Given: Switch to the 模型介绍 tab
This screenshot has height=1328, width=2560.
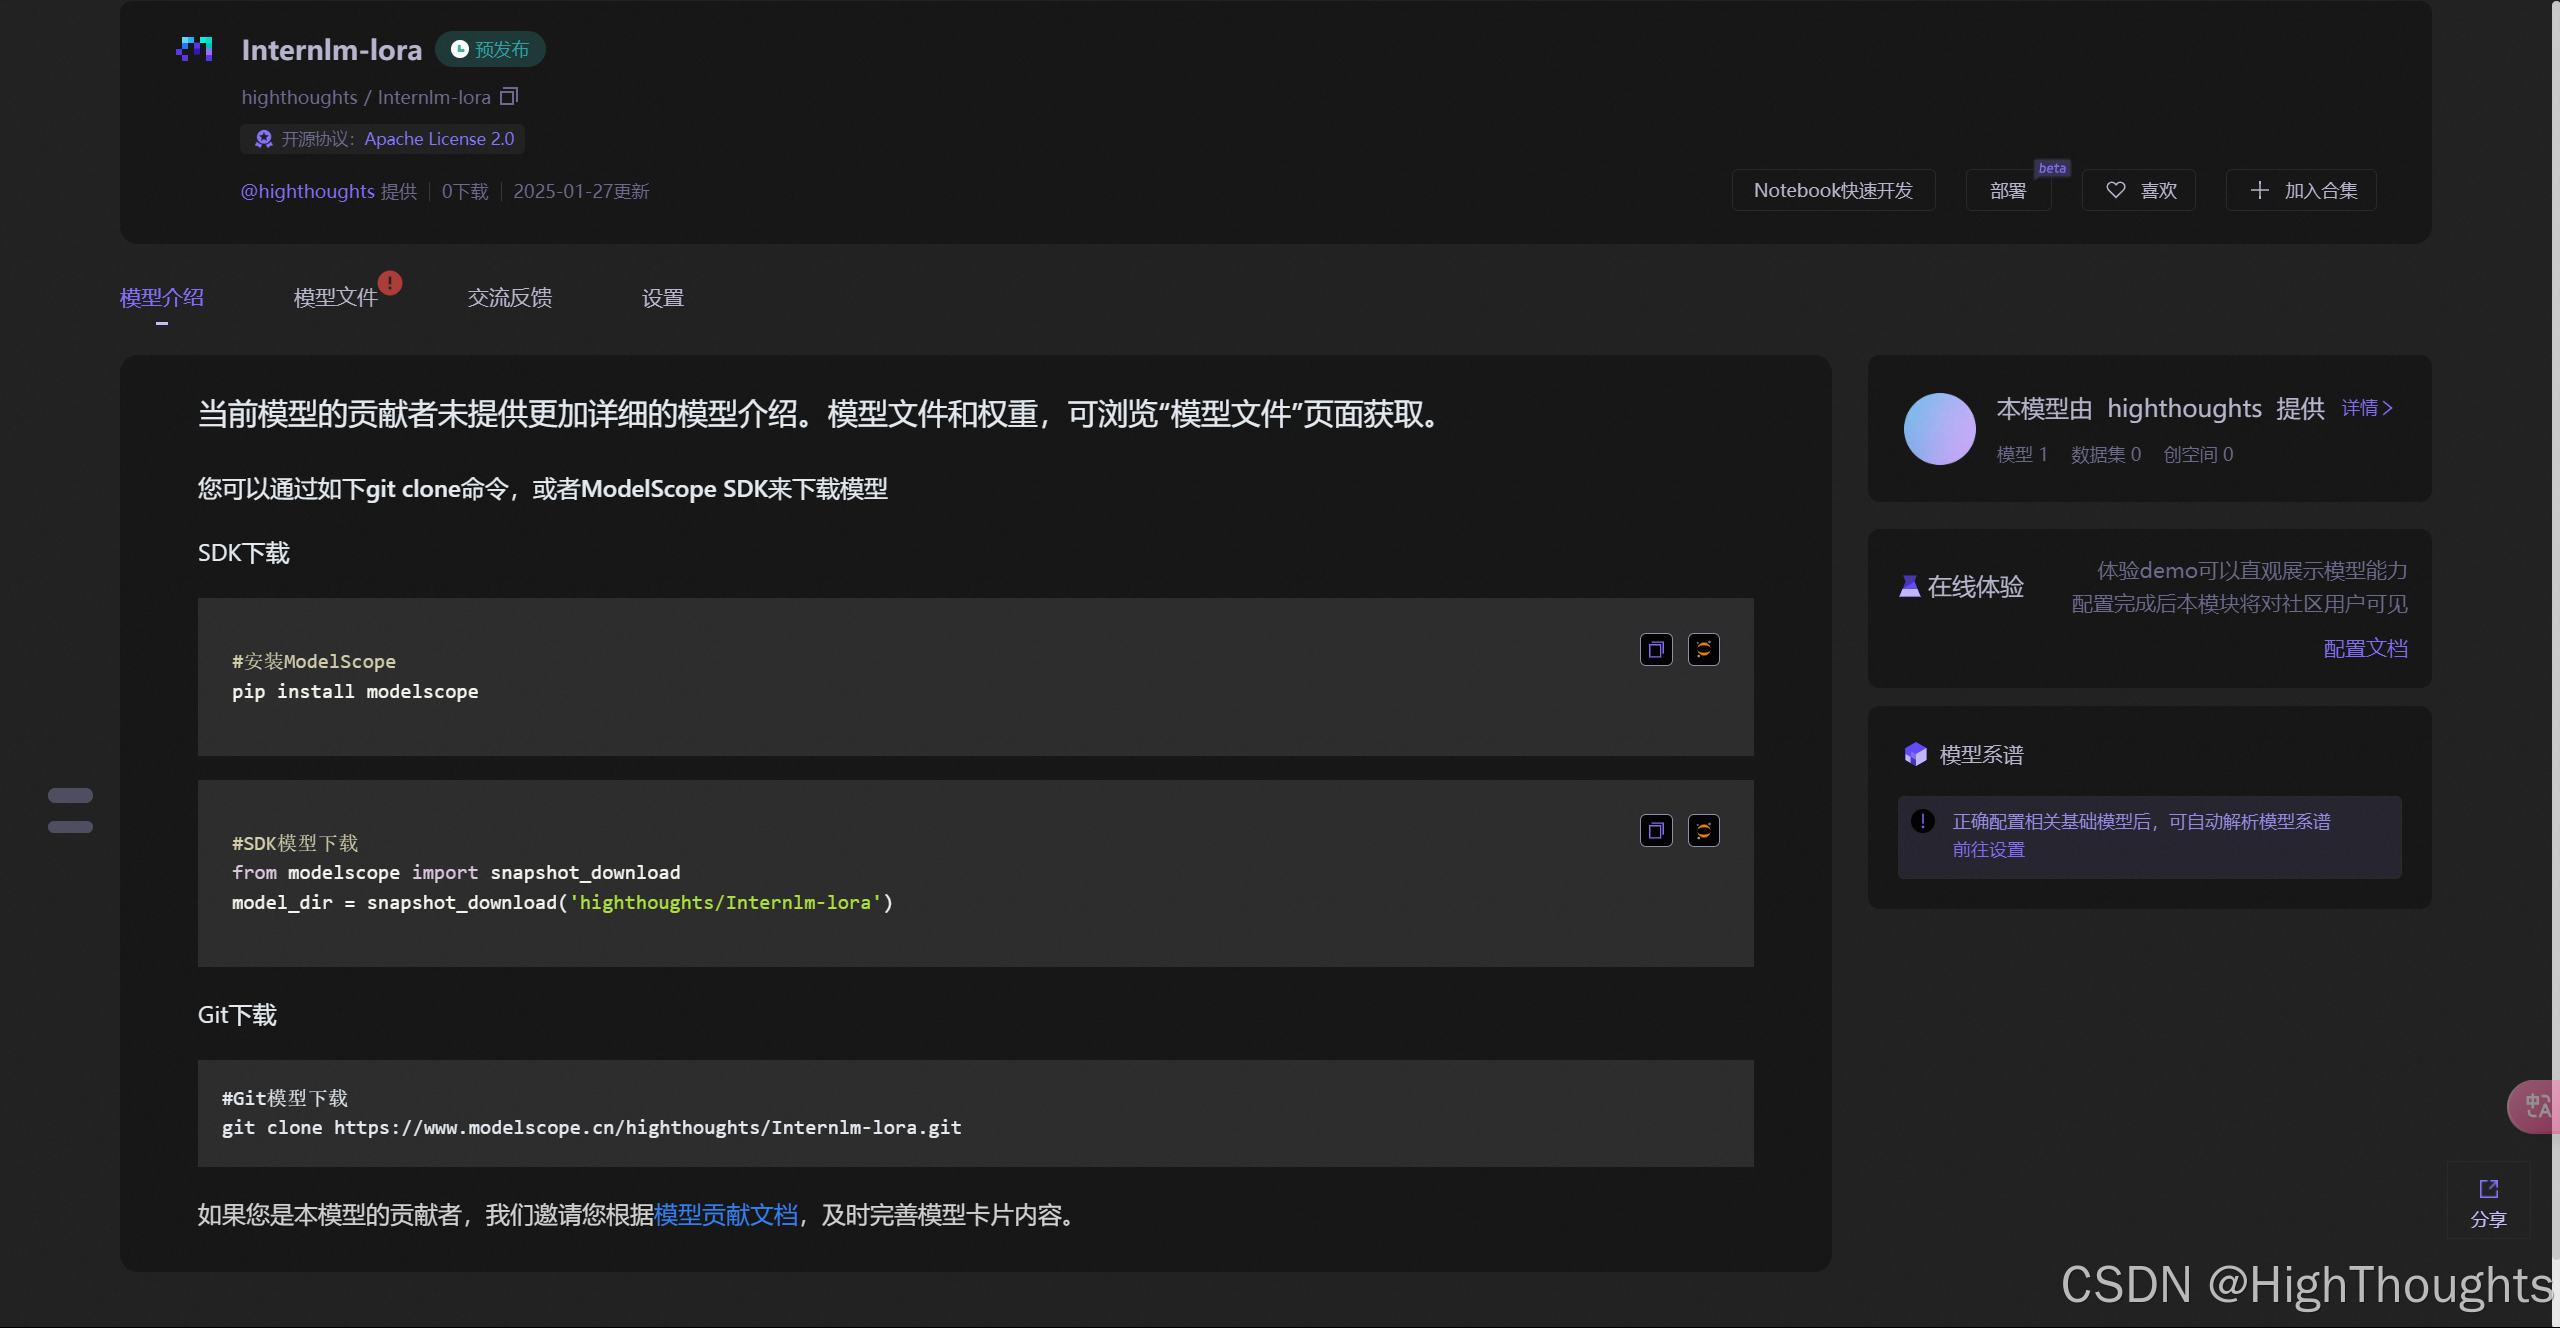Looking at the screenshot, I should [162, 297].
